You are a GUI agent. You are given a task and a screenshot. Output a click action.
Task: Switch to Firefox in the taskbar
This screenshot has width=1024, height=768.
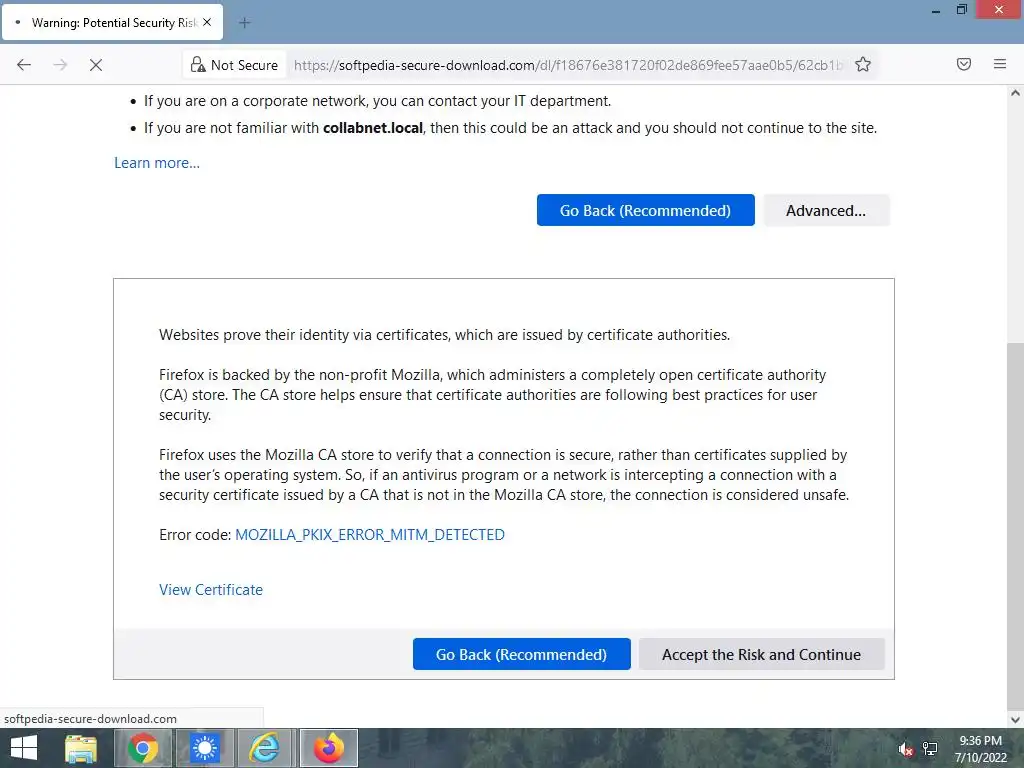click(x=328, y=748)
